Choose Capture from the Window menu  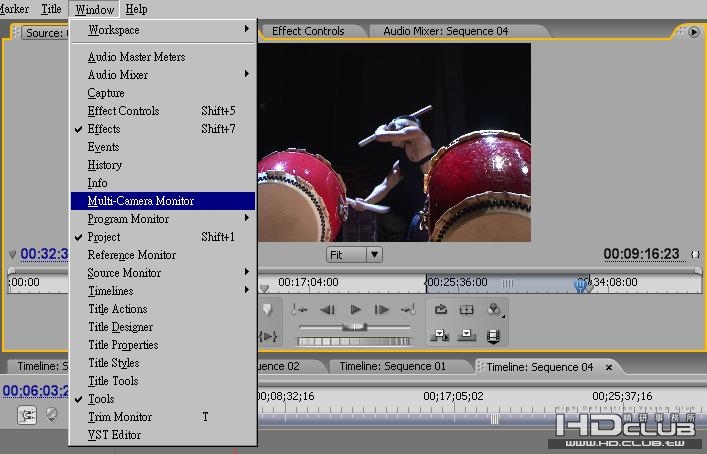point(163,93)
